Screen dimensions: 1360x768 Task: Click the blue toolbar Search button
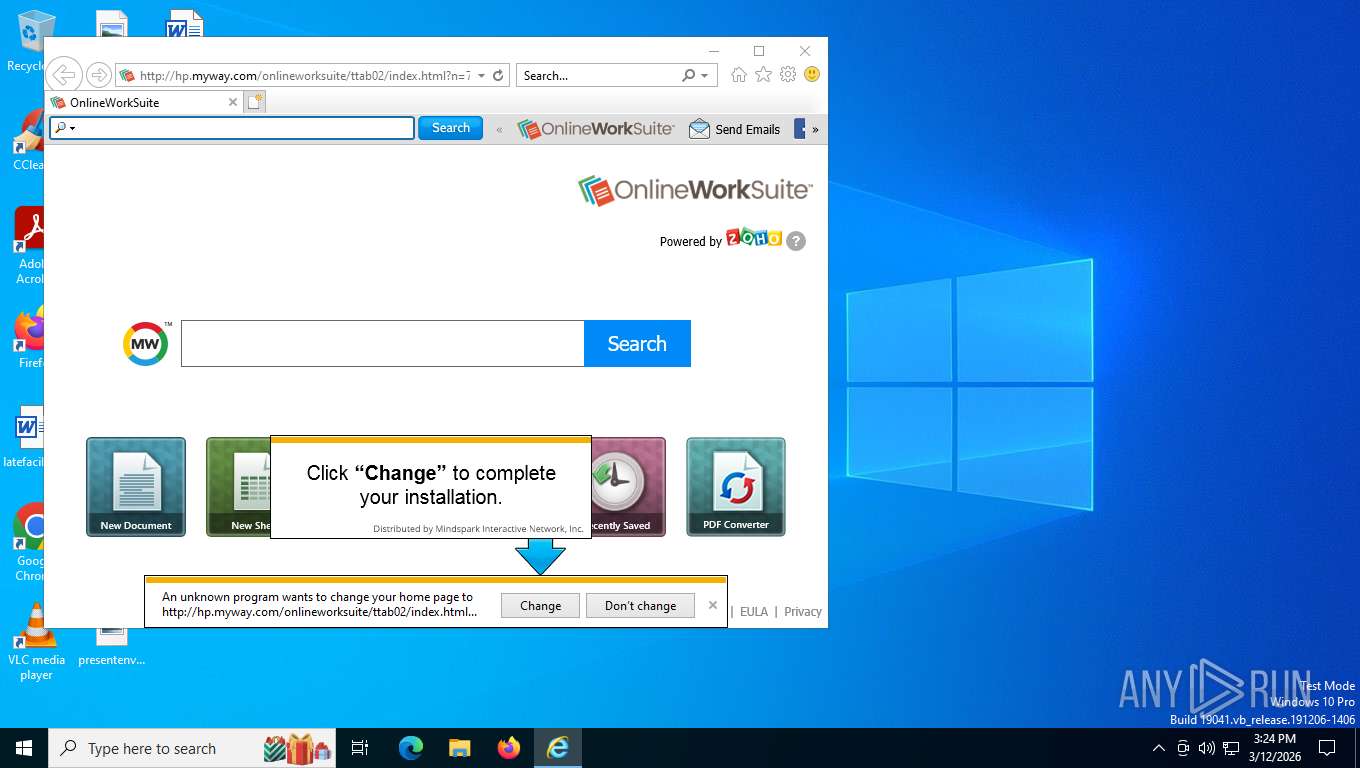pos(450,128)
